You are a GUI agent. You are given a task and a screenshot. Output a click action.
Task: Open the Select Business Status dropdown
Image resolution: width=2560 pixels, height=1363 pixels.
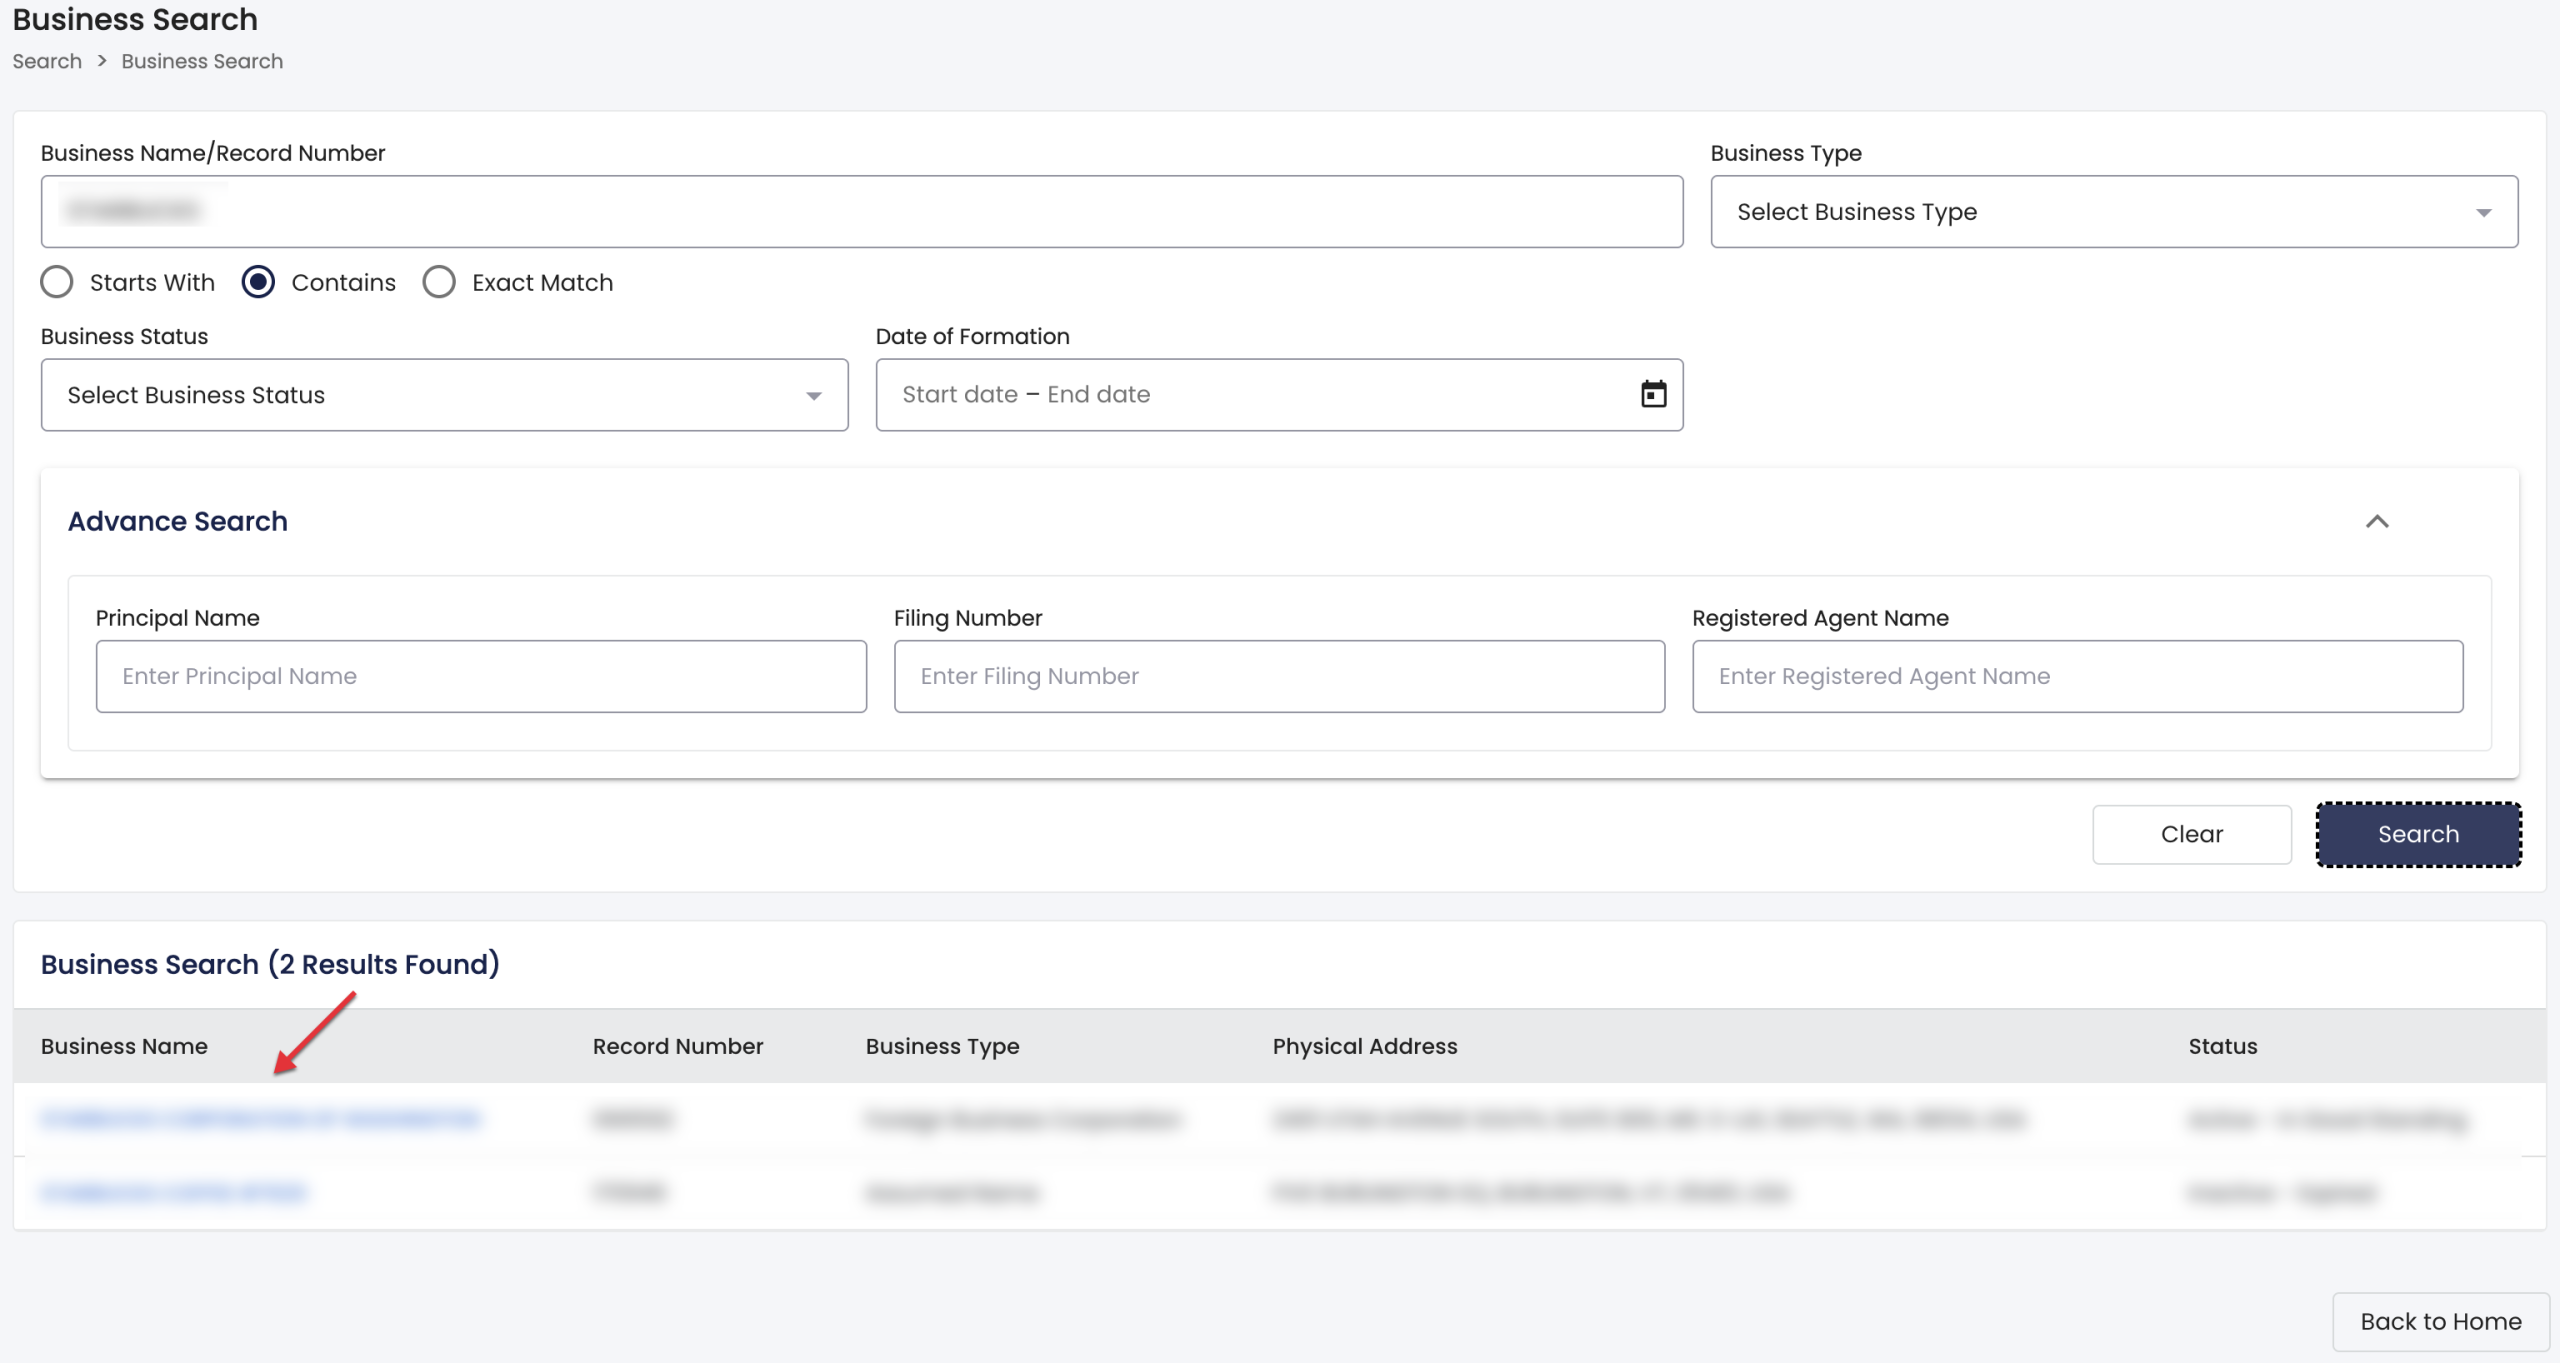point(444,395)
